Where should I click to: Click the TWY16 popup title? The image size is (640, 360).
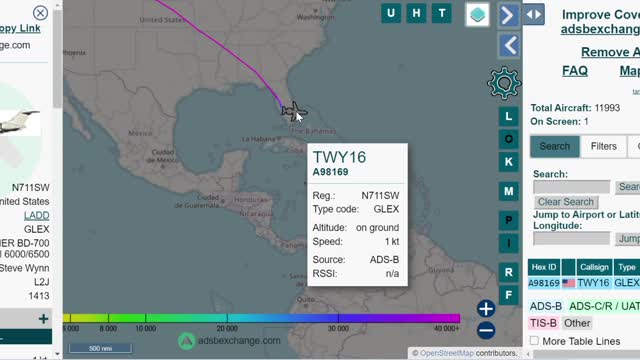point(339,157)
